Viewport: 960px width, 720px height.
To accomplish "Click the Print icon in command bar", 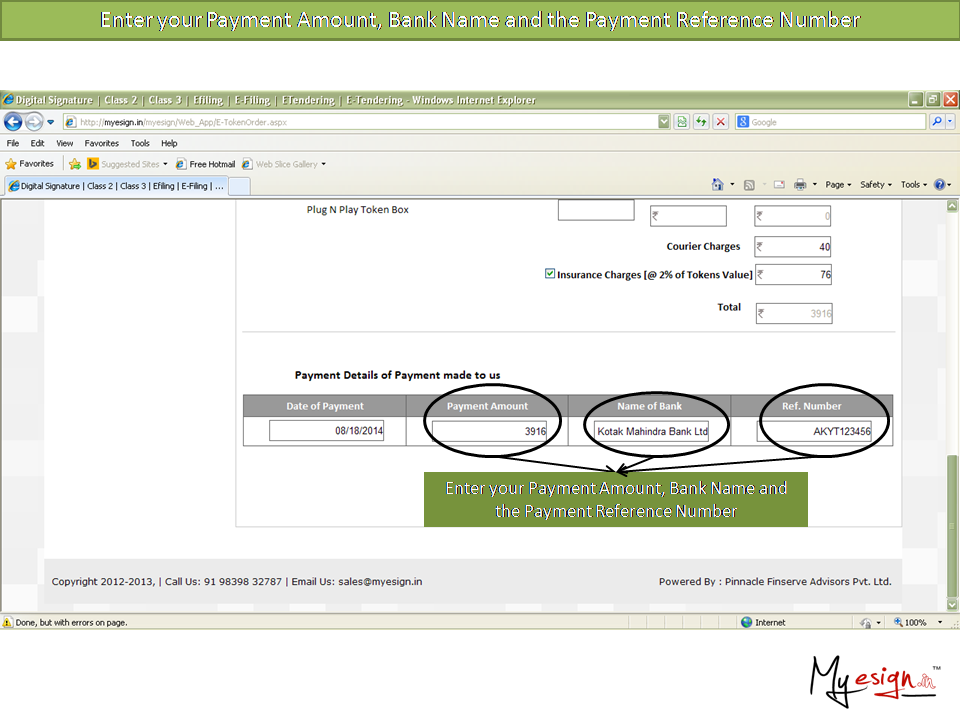I will point(800,185).
